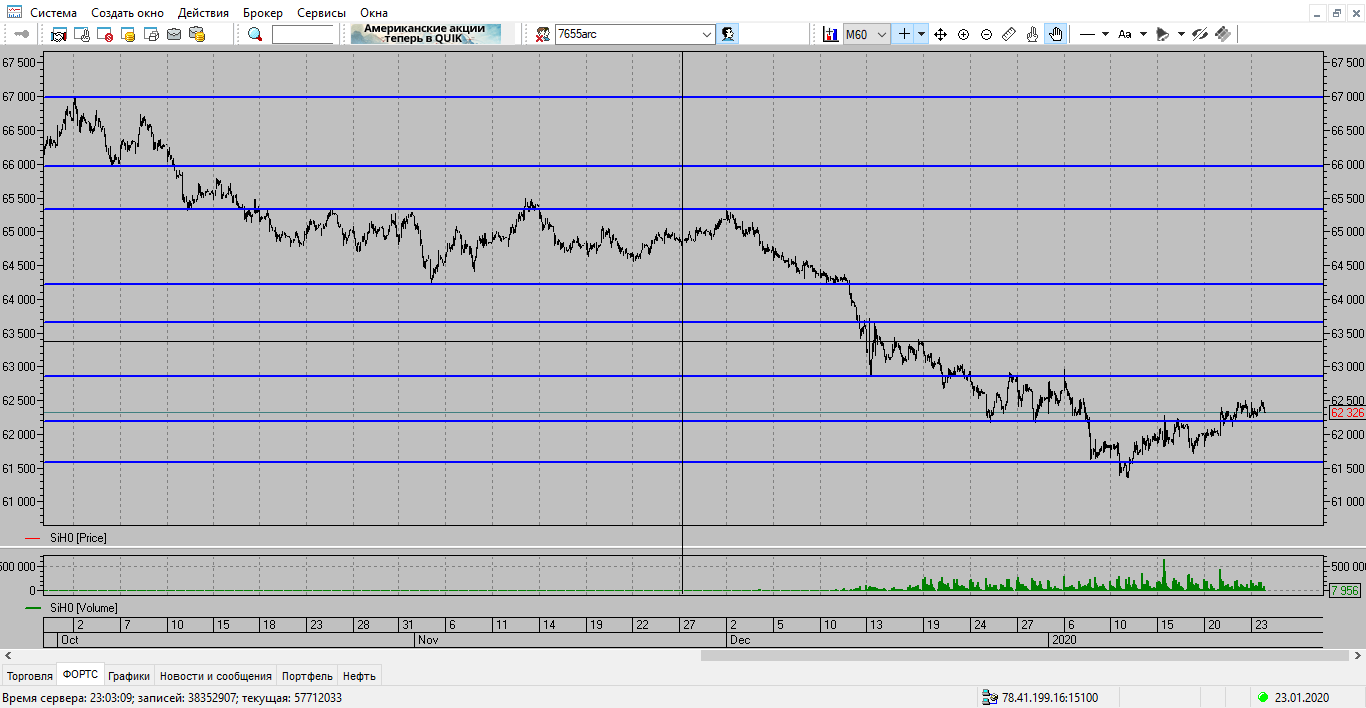1366x708 pixels.
Task: Click the window-with-coins positions icon
Action: coord(128,34)
